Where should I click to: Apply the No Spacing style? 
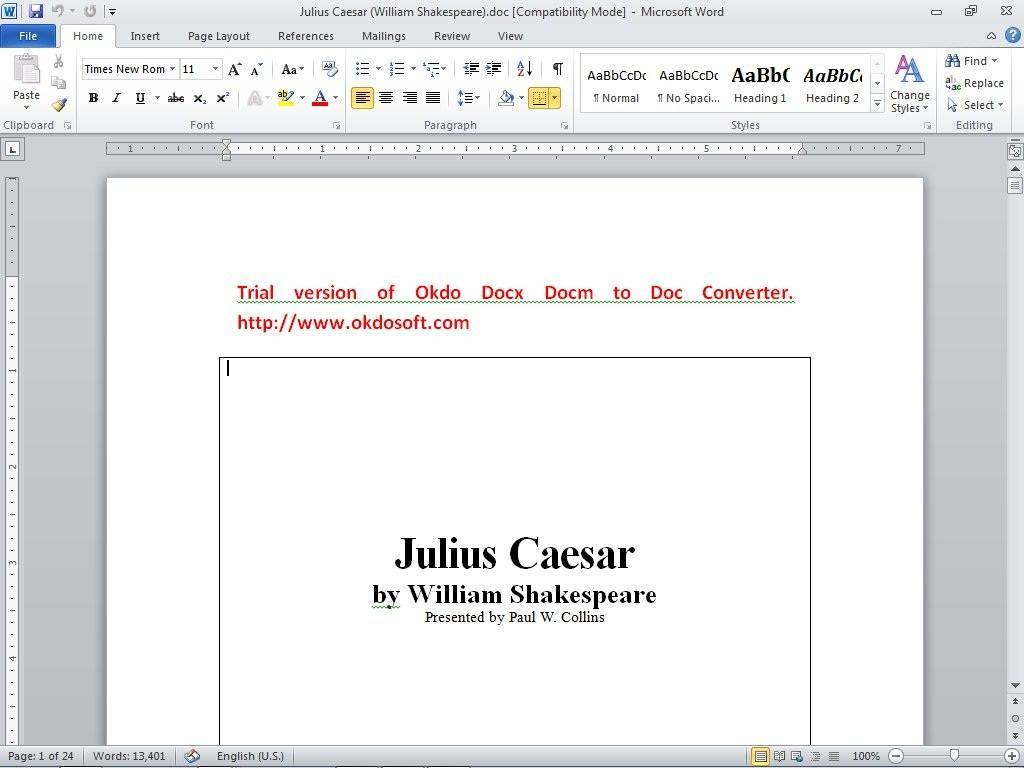(x=688, y=84)
